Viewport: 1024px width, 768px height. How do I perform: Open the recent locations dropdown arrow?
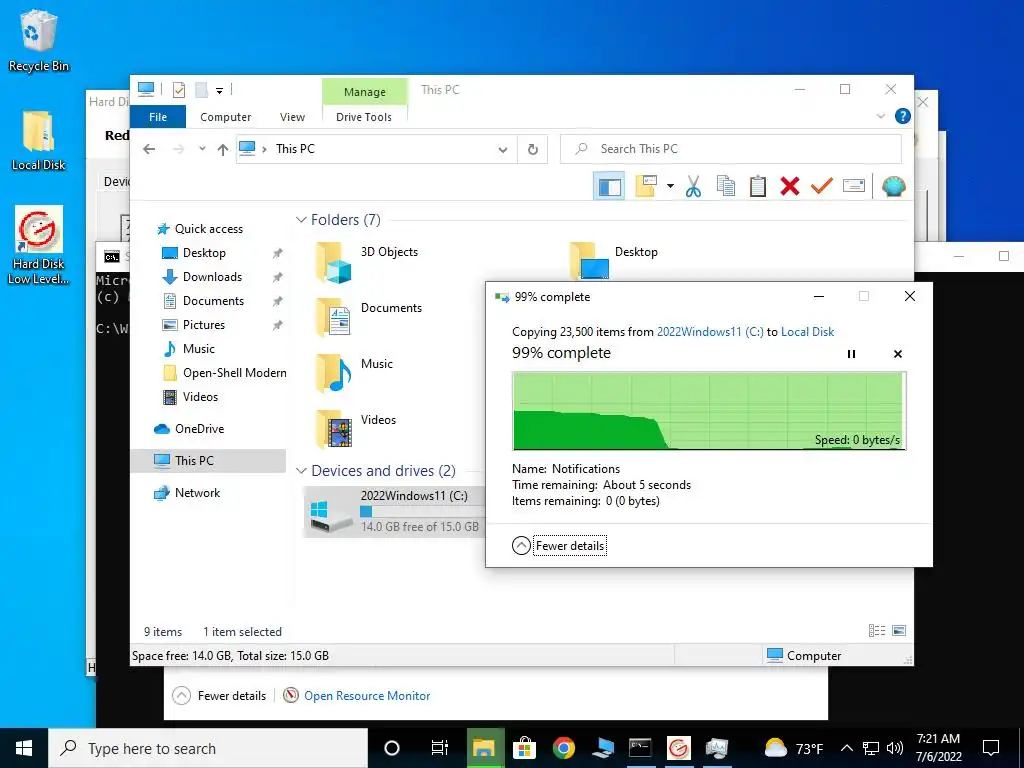coord(202,149)
